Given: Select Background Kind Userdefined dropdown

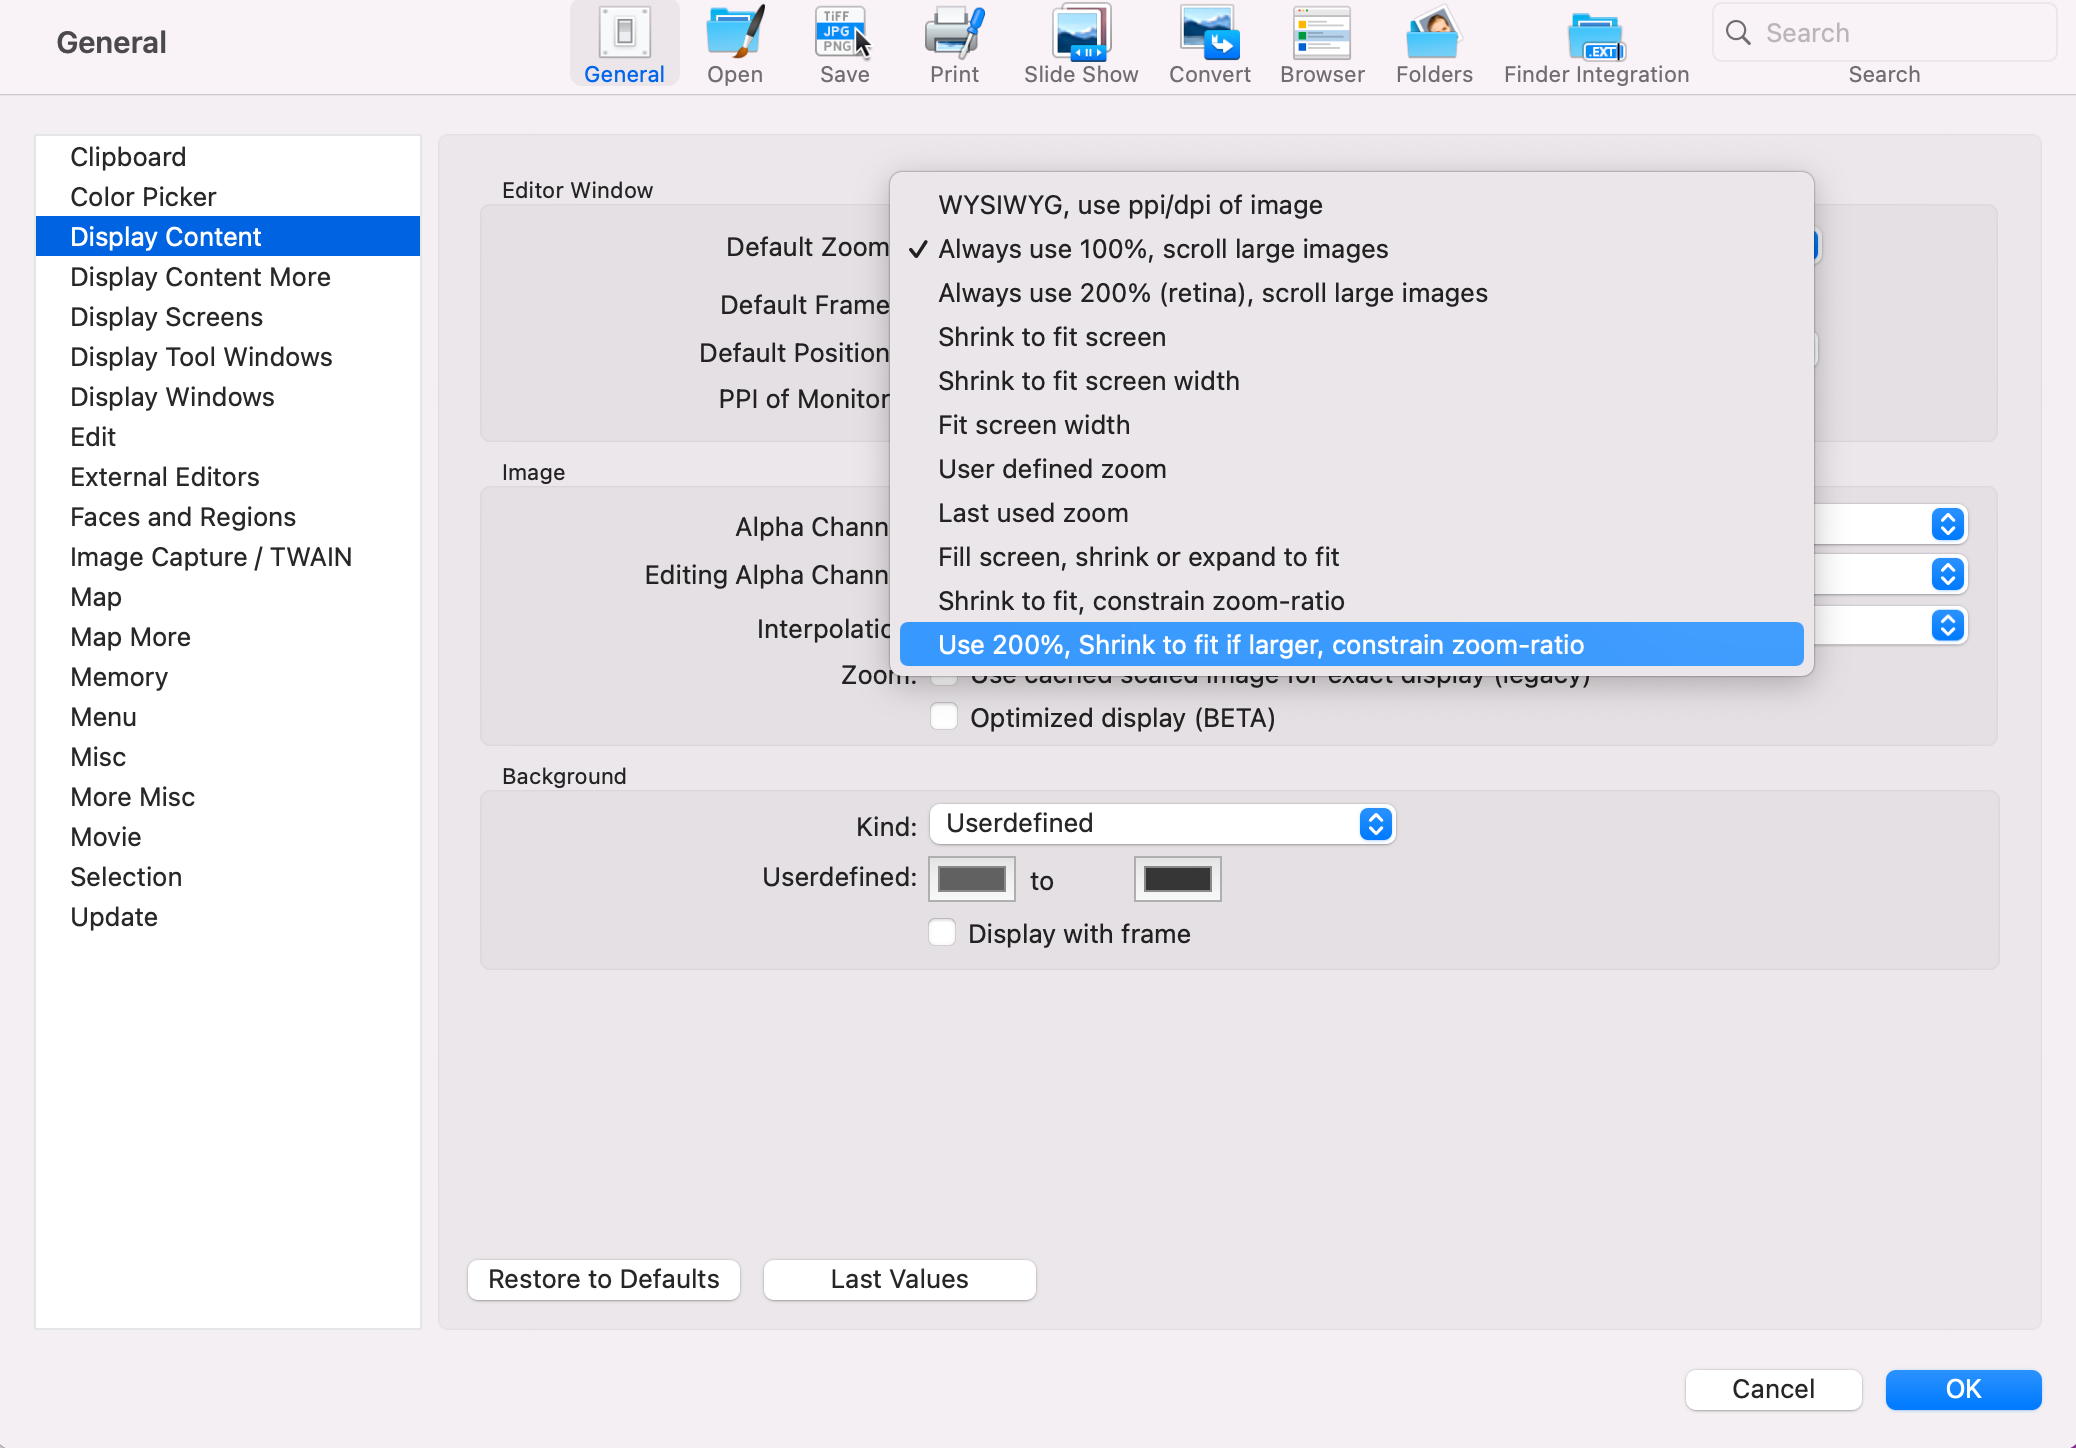Looking at the screenshot, I should click(x=1159, y=822).
